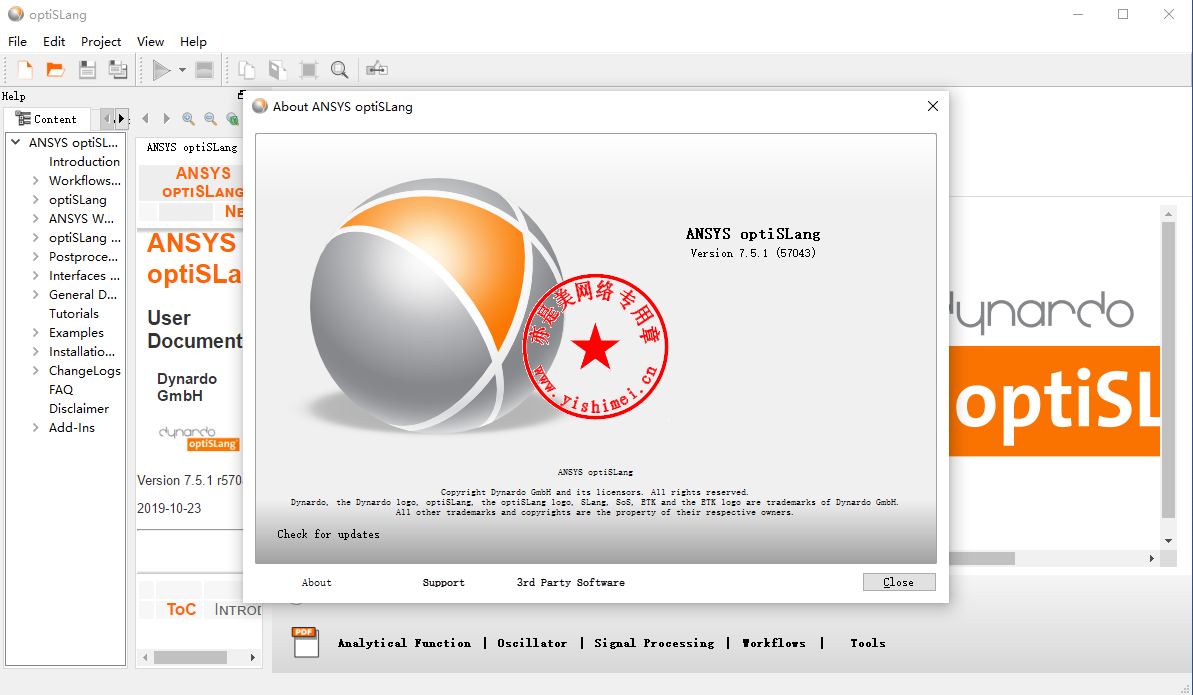
Task: Click the Close button in About dialog
Action: click(899, 582)
